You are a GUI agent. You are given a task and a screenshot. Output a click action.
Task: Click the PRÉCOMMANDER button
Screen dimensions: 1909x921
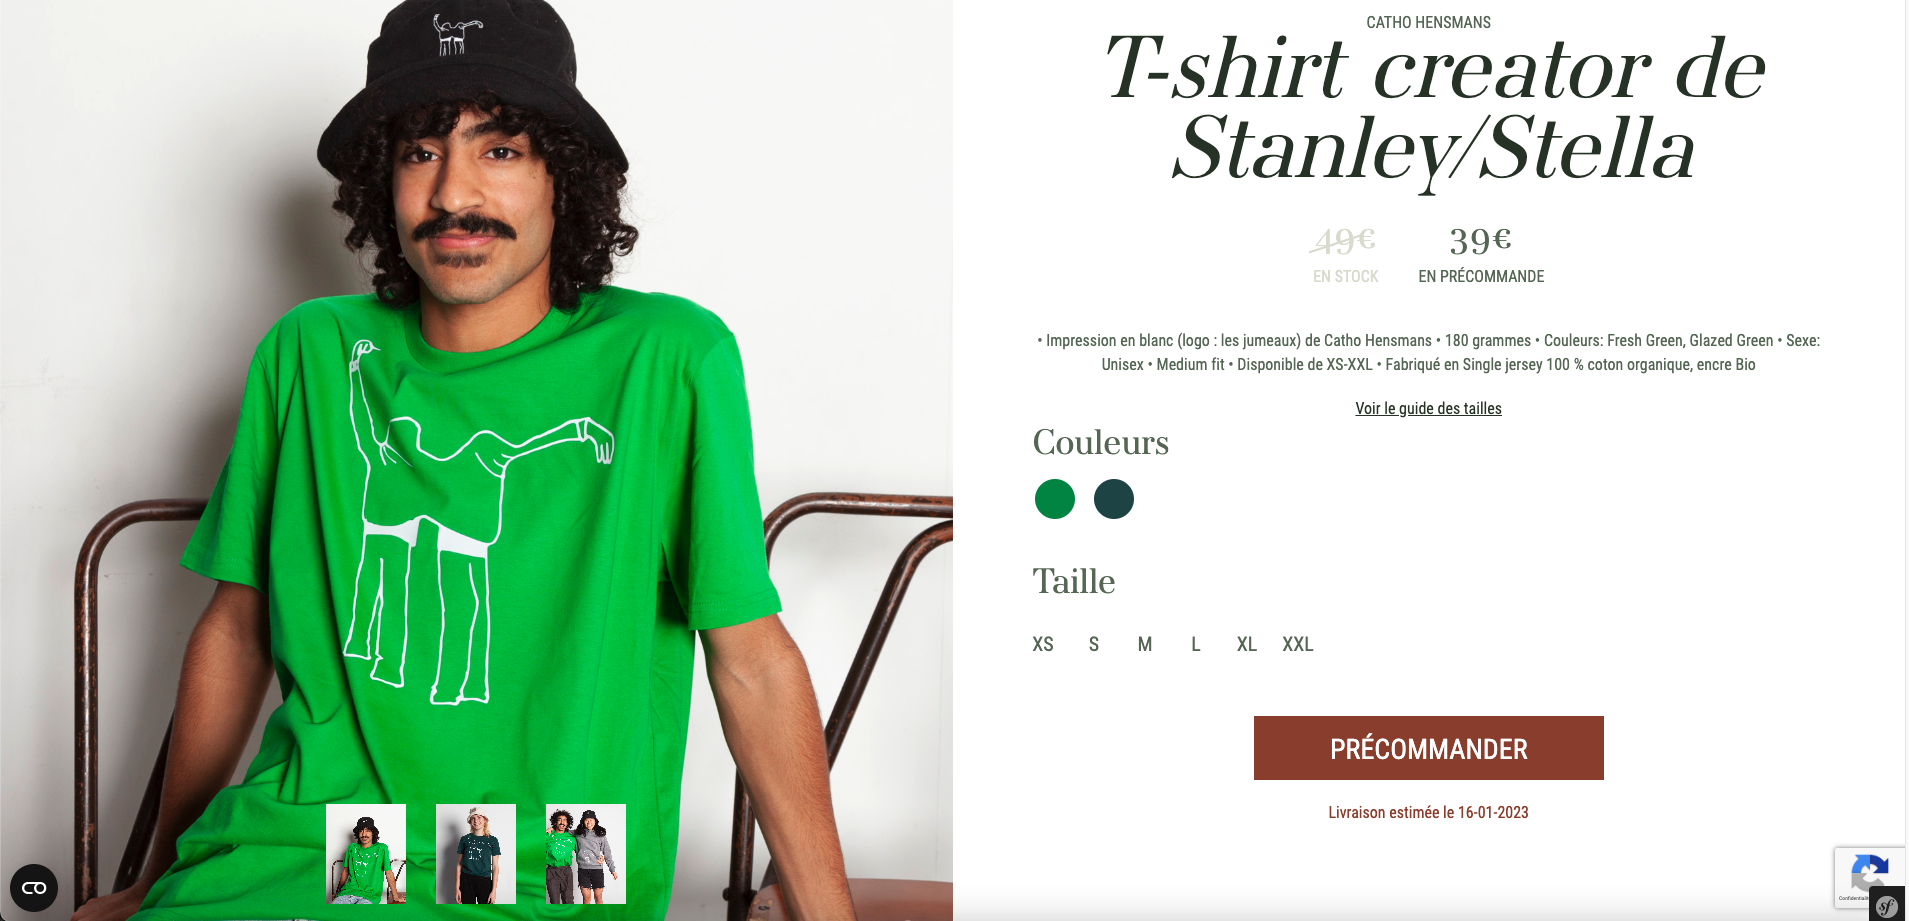(1428, 748)
